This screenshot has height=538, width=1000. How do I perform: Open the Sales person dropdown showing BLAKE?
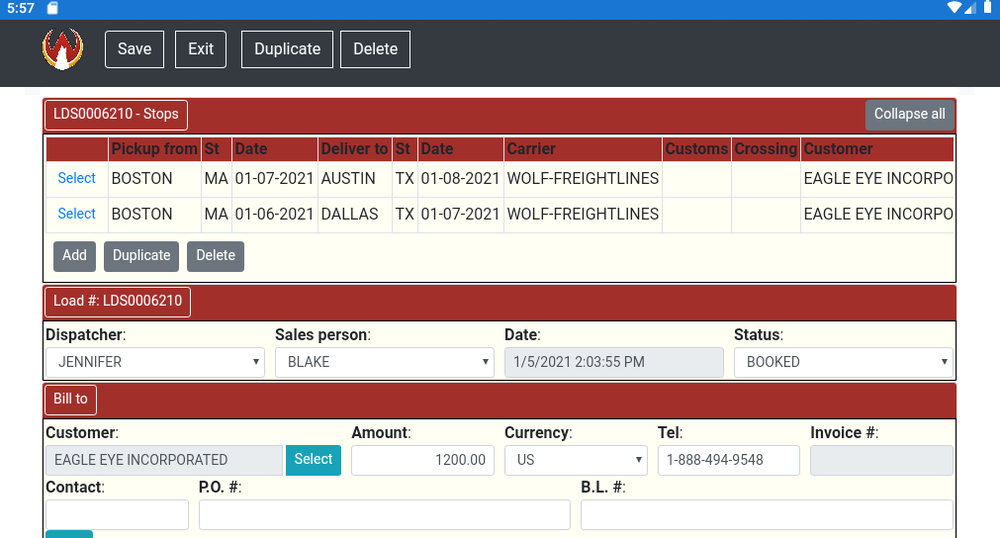click(385, 362)
